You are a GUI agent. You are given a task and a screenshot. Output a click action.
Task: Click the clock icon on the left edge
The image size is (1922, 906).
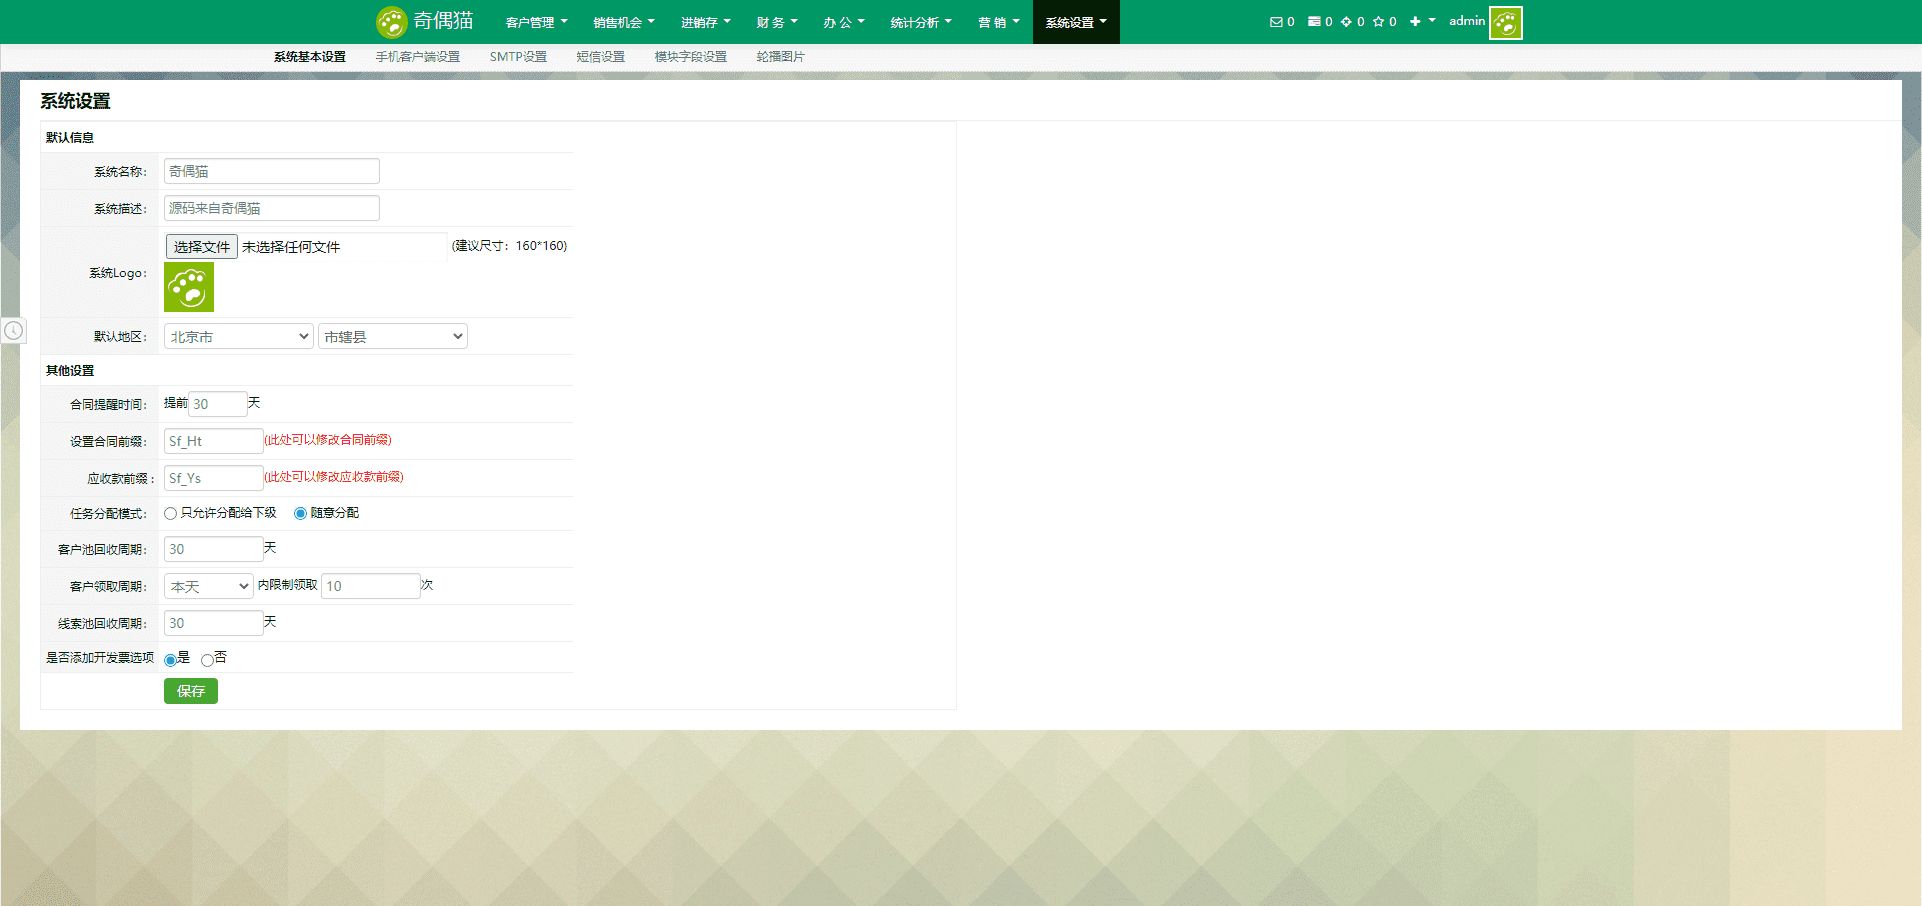coord(14,330)
